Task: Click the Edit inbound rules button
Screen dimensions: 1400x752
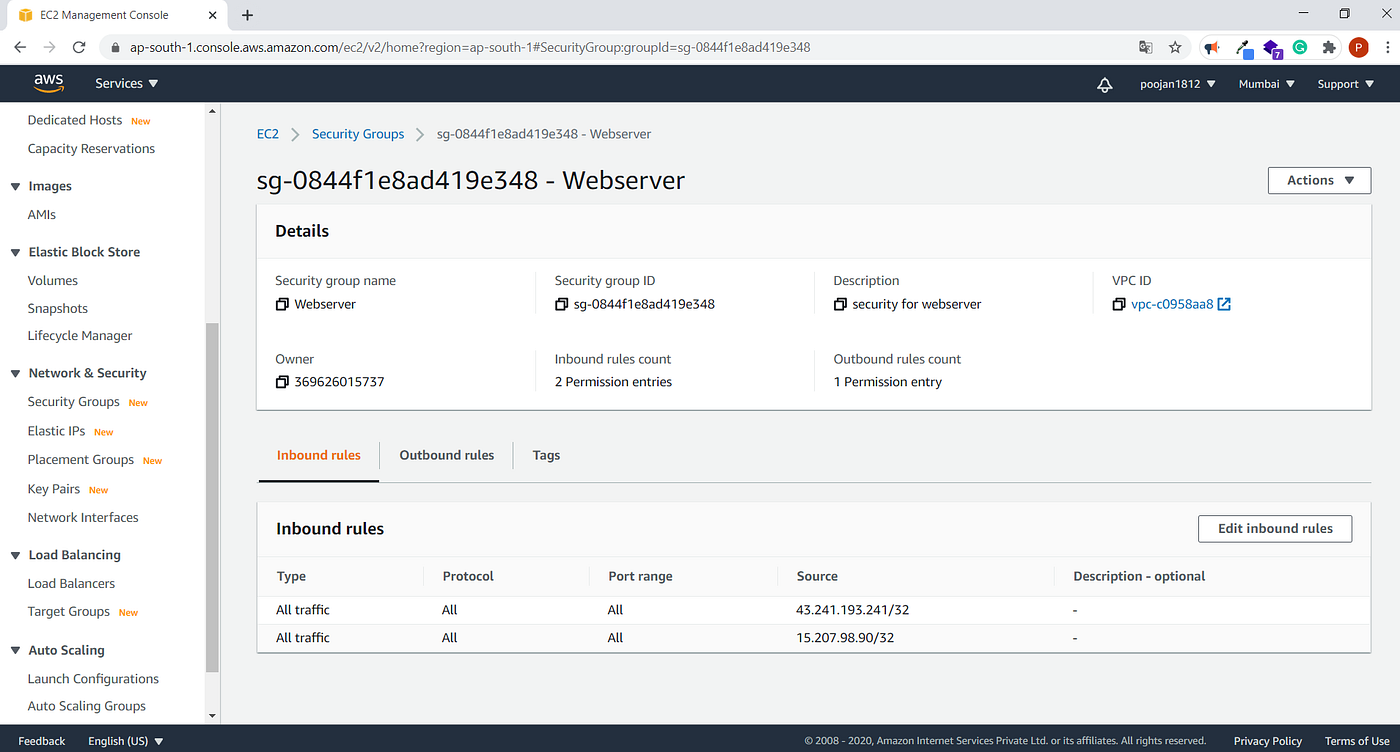Action: (x=1274, y=528)
